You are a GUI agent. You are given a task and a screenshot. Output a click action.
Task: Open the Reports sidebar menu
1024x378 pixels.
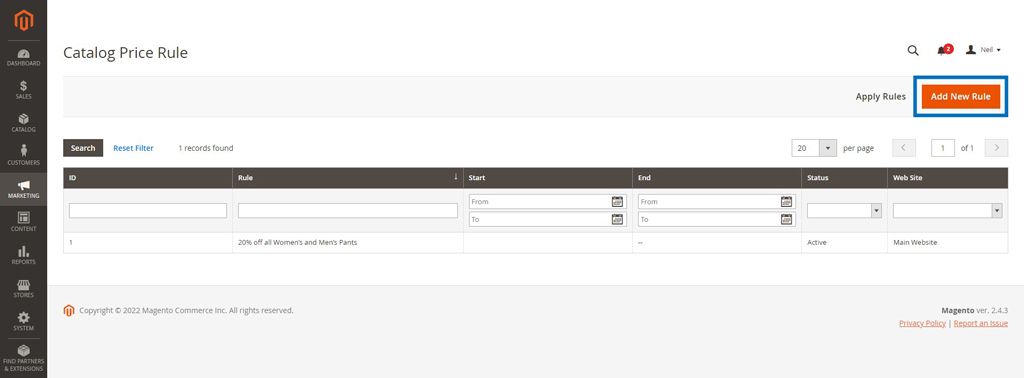coord(24,255)
